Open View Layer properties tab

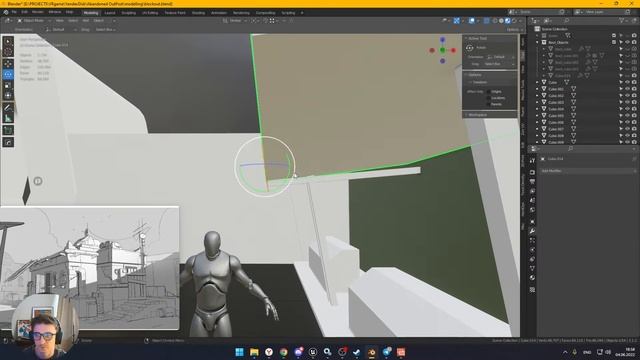coord(532,191)
